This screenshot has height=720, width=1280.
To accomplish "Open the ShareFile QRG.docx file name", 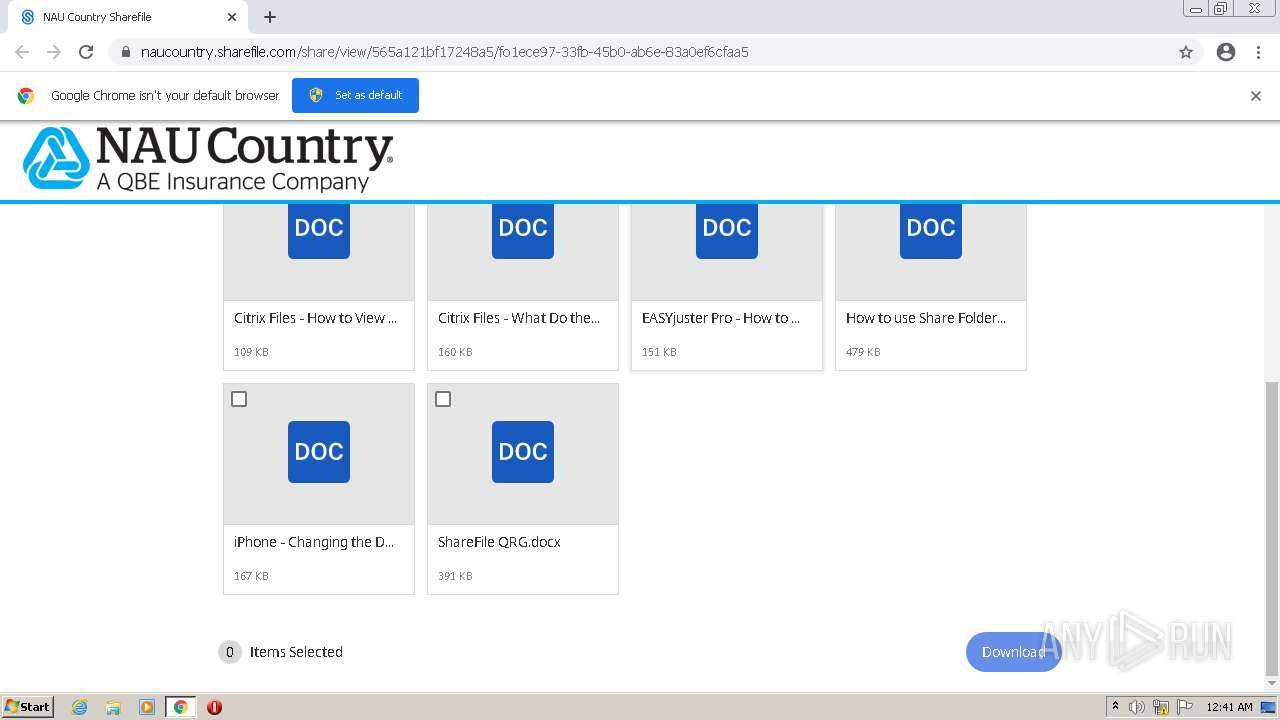I will (499, 542).
